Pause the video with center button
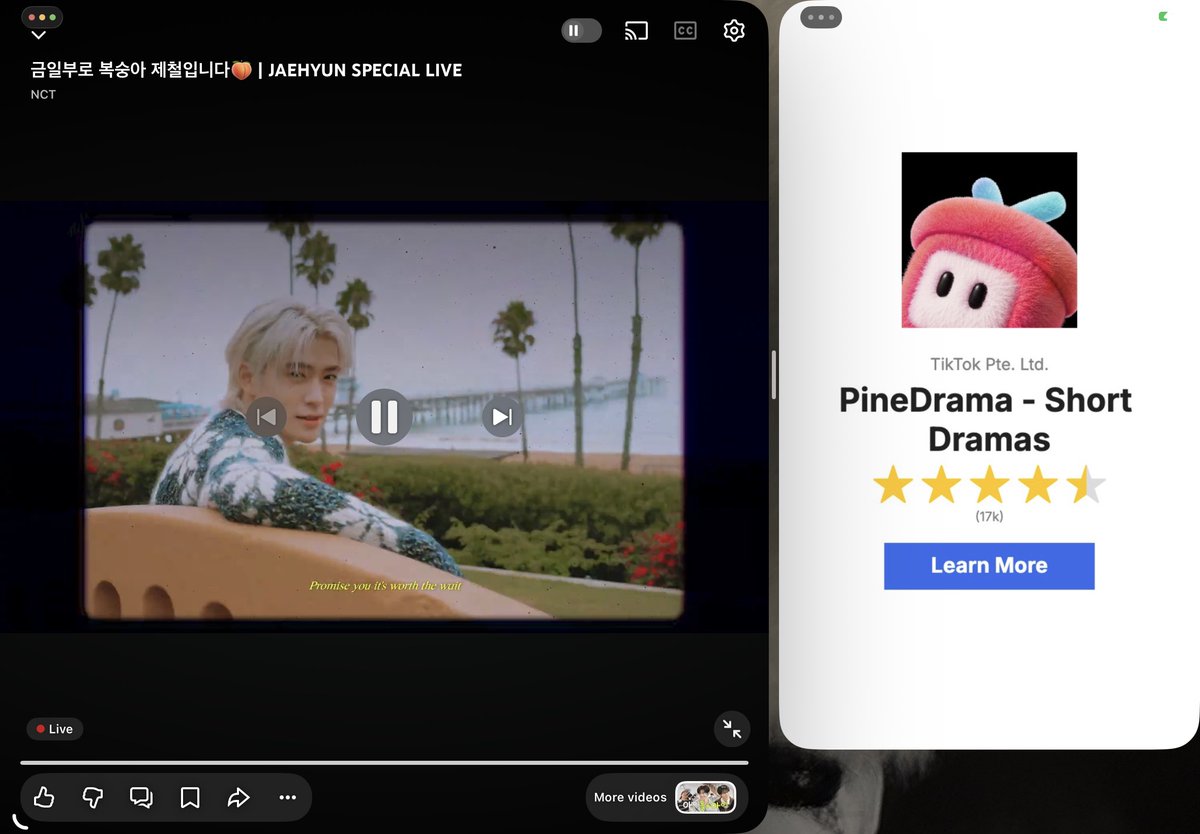Image resolution: width=1200 pixels, height=834 pixels. pos(384,417)
